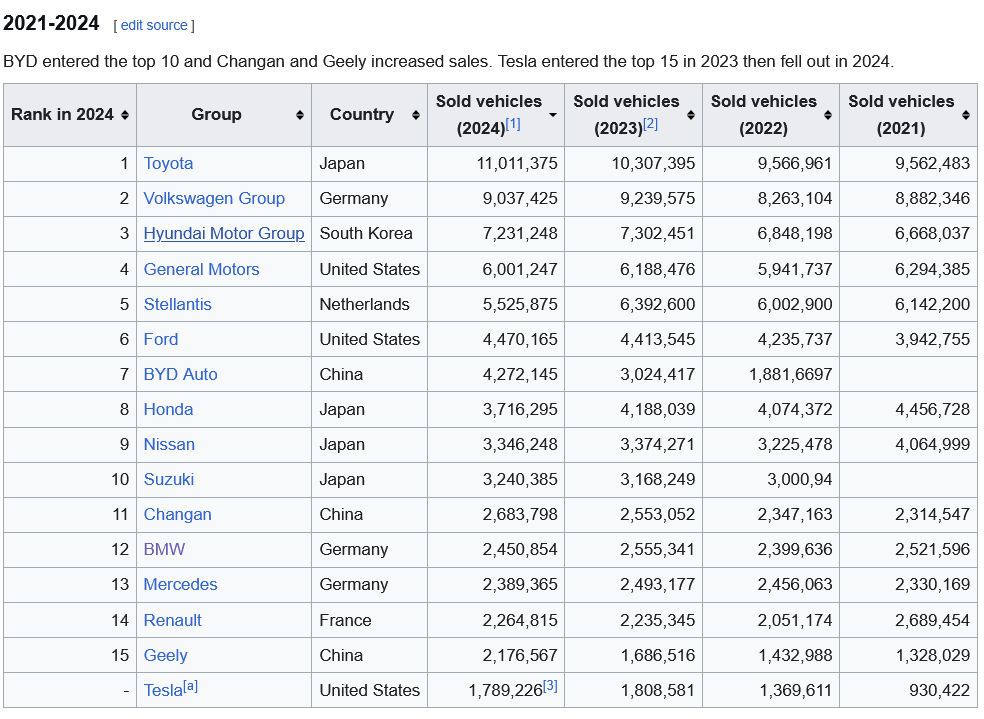The height and width of the screenshot is (719, 984).
Task: Select BYD Auto's 2022 value 1,881,6697
Action: [791, 375]
